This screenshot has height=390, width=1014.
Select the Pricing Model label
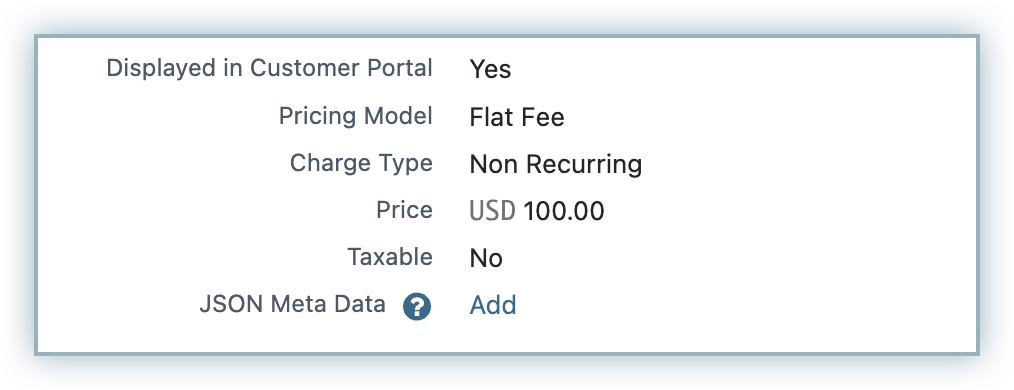[355, 116]
